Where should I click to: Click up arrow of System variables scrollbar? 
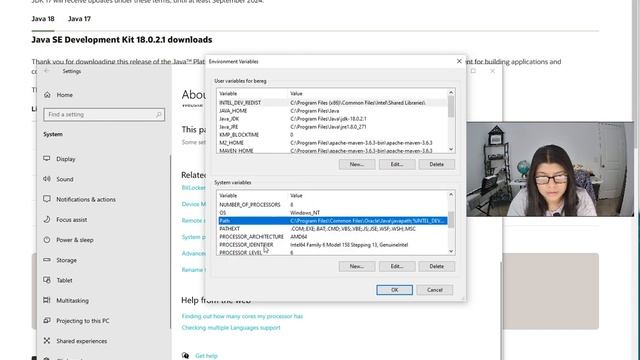pos(451,195)
